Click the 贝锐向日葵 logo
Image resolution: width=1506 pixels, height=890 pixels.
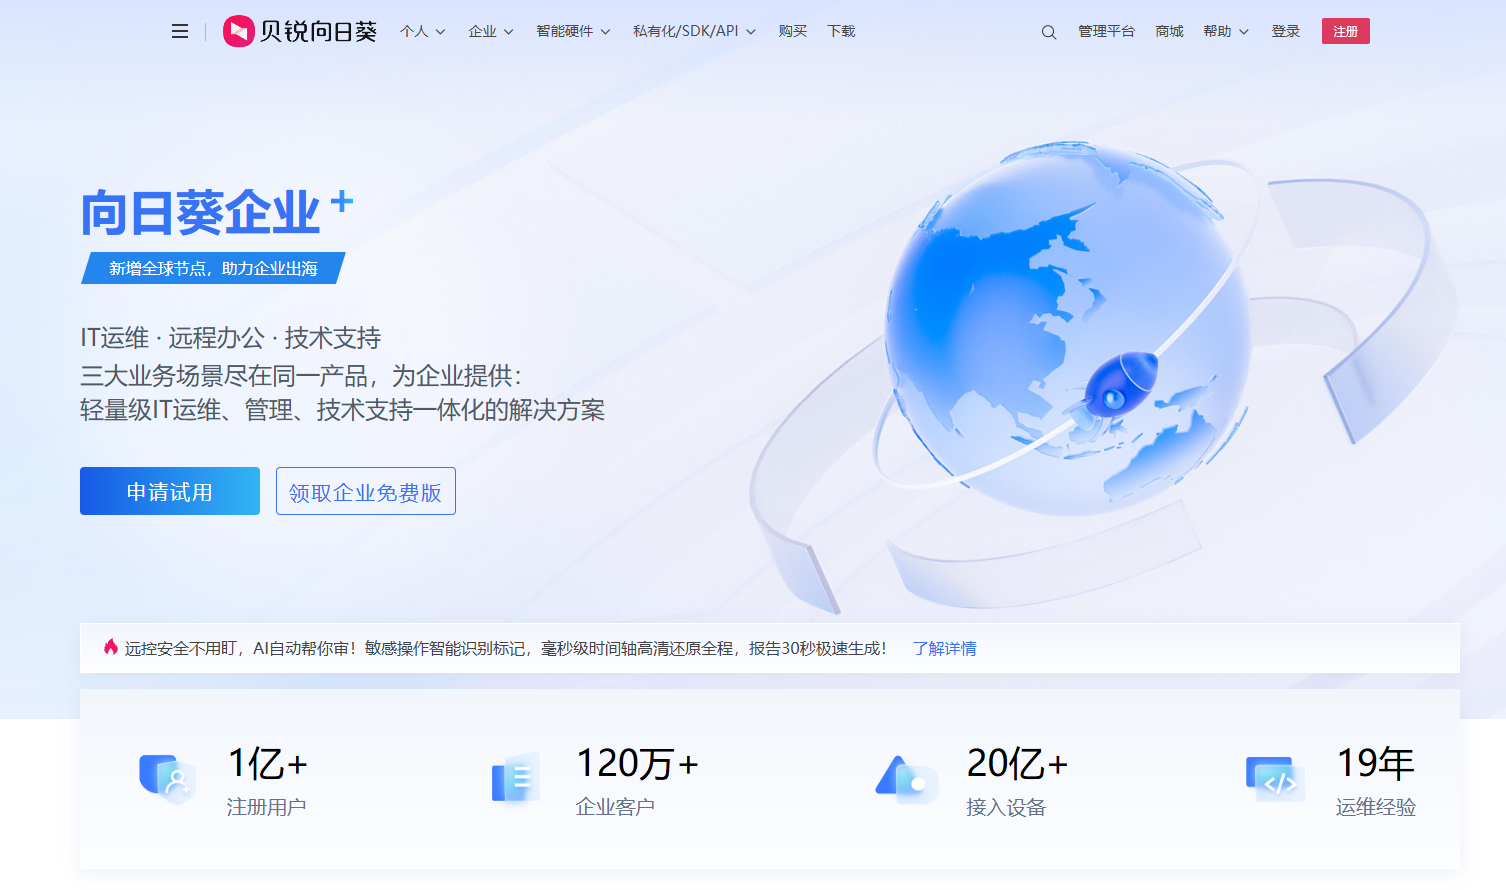tap(300, 31)
